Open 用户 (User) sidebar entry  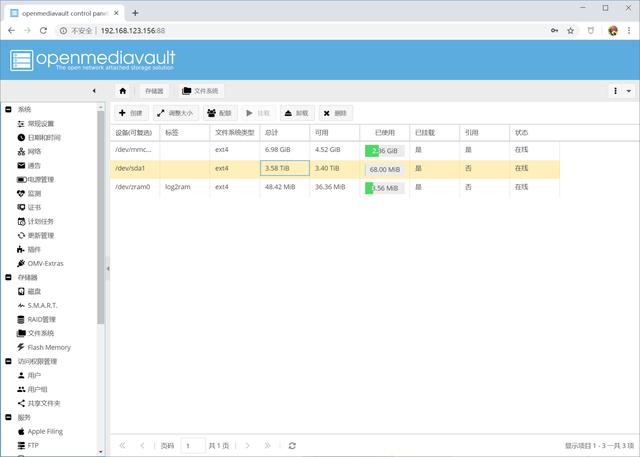(x=29, y=375)
